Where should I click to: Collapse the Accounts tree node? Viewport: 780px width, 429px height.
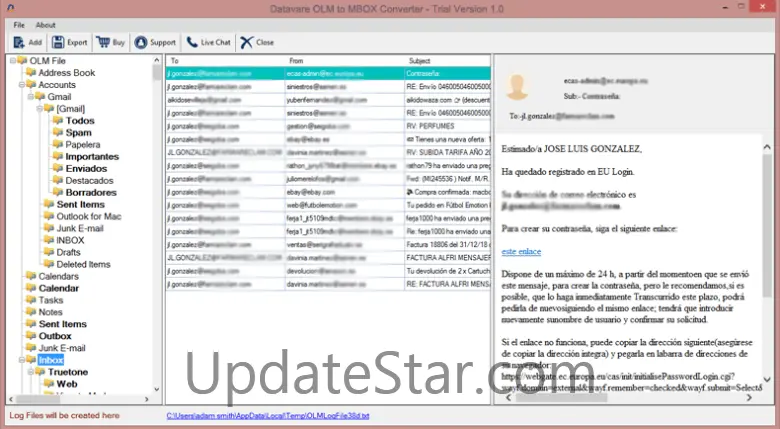click(x=21, y=85)
